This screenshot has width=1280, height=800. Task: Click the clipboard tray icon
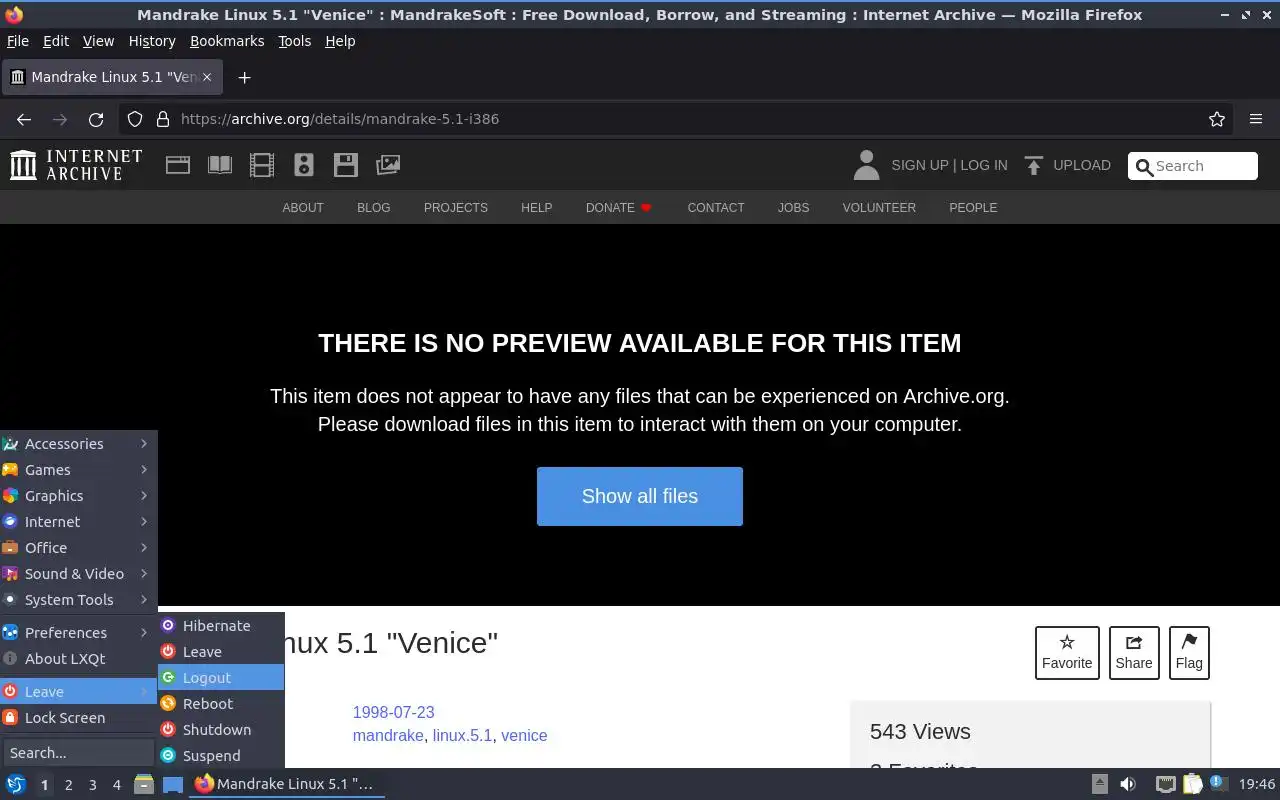click(1193, 784)
